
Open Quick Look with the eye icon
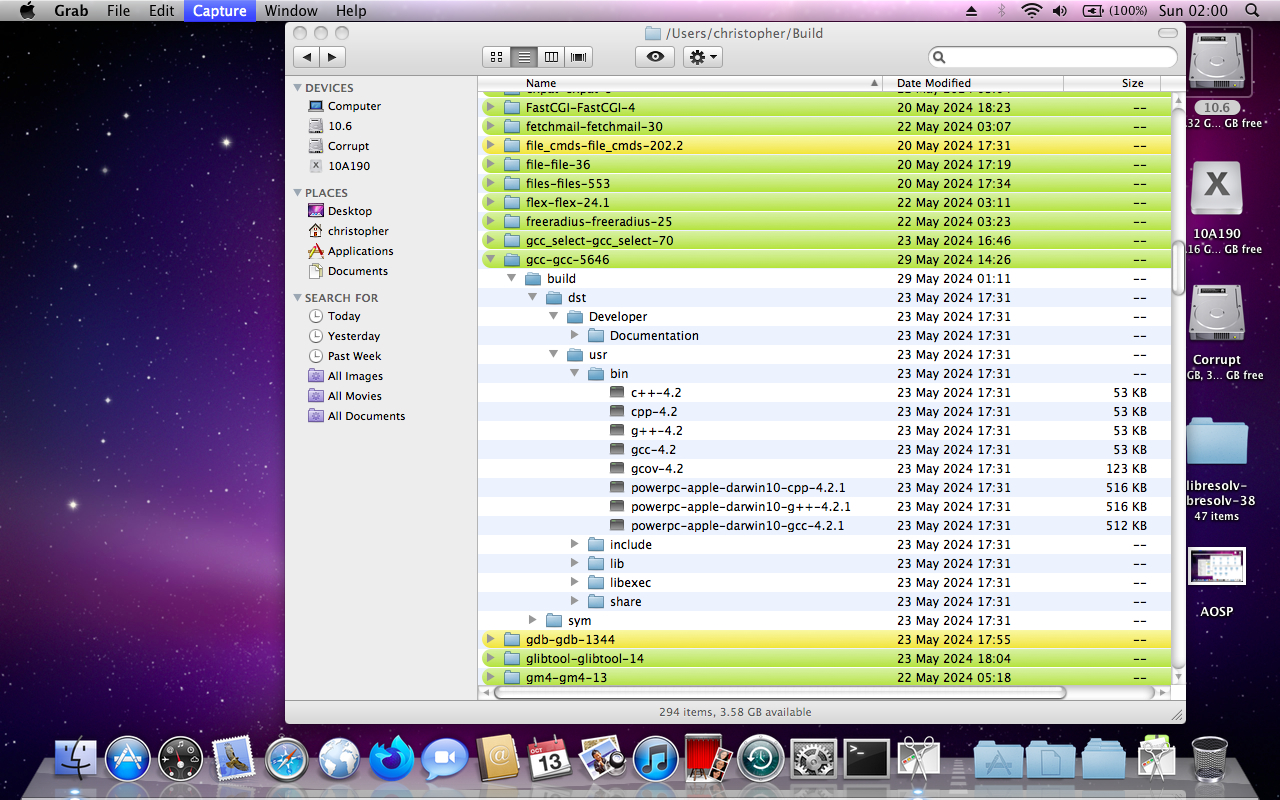click(655, 57)
